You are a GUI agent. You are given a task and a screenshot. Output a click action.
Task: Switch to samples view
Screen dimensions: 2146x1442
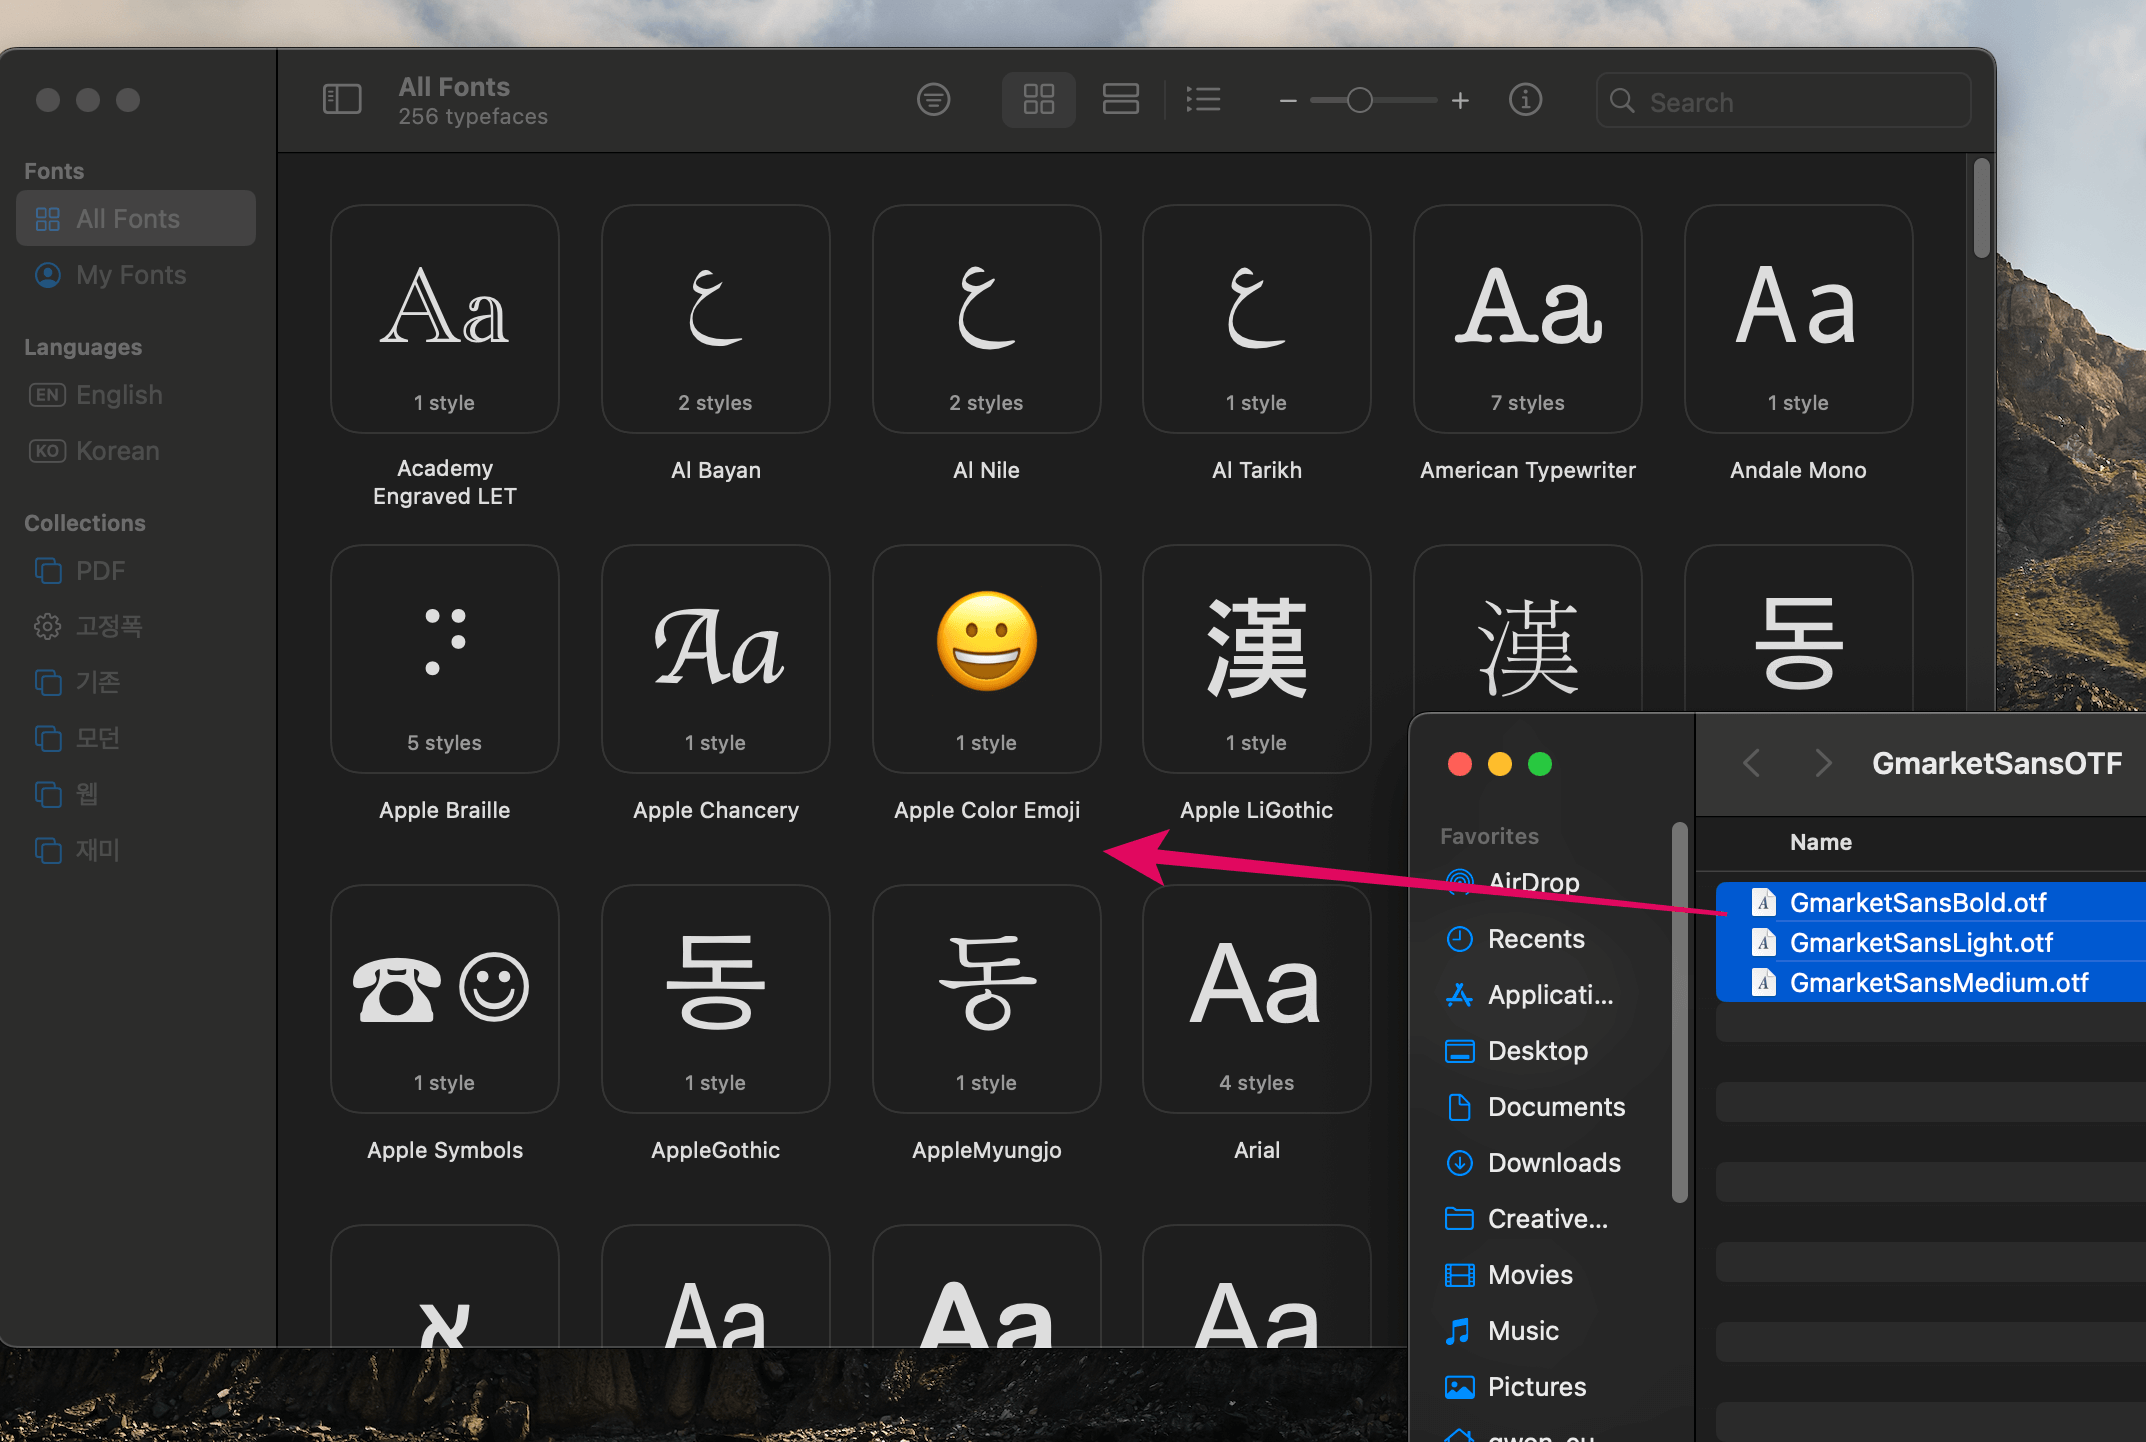(1120, 100)
